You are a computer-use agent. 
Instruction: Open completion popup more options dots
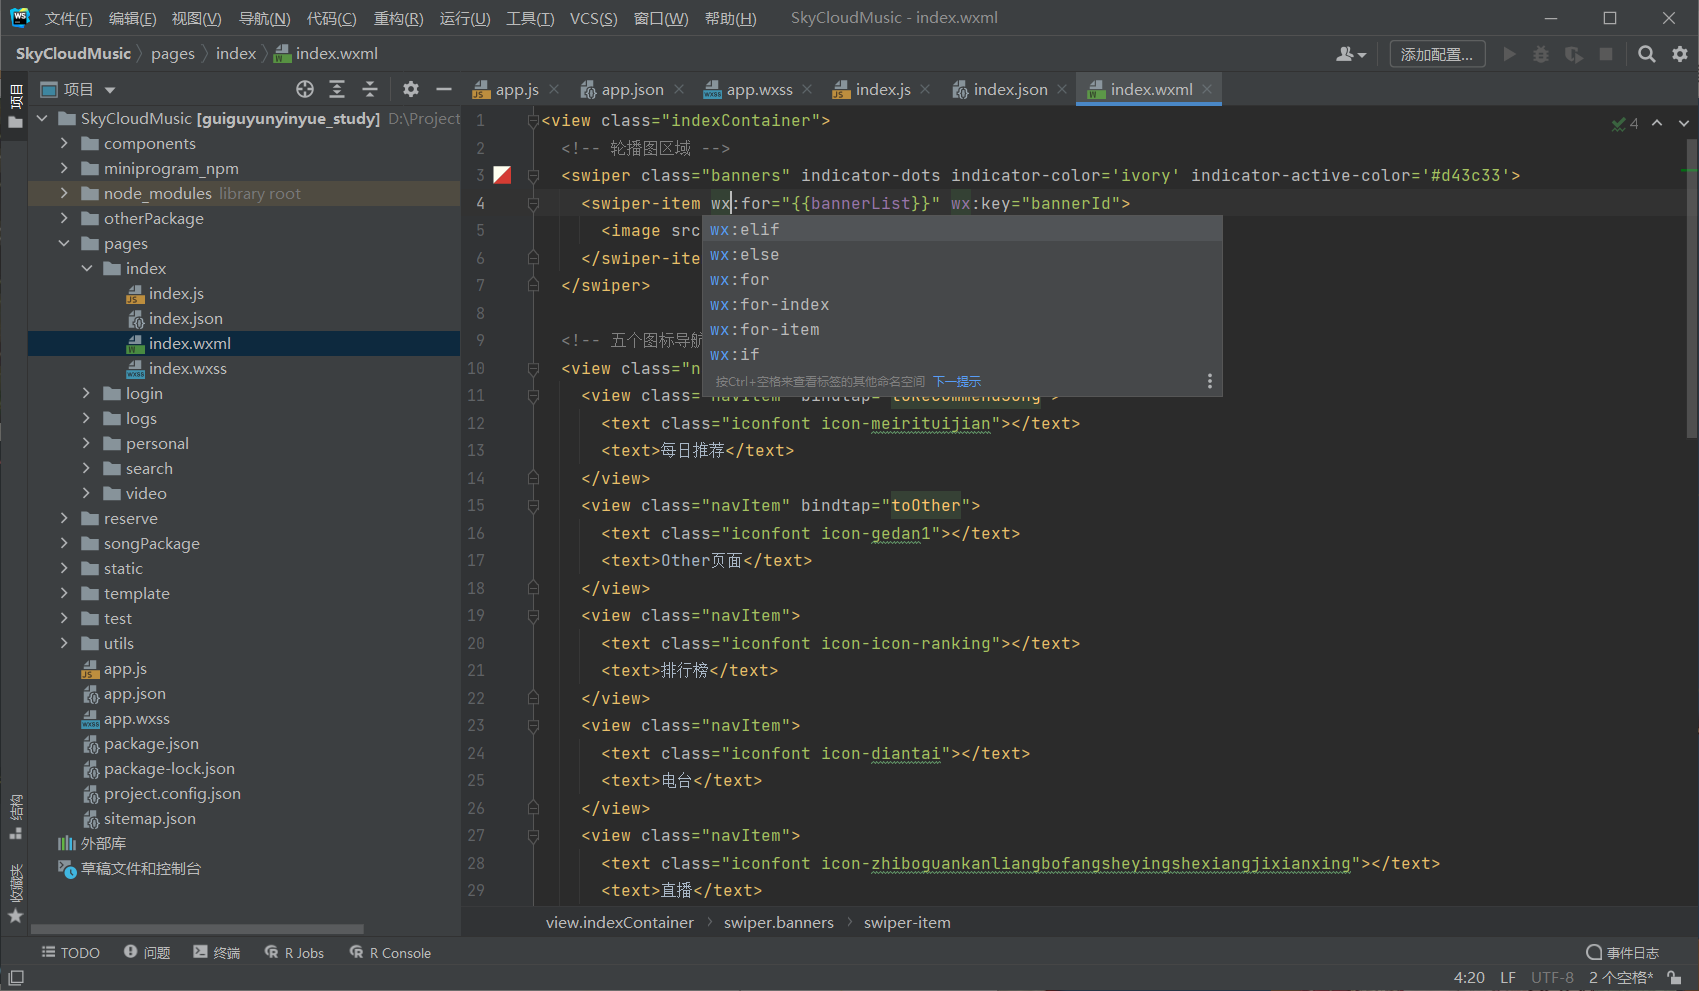click(1209, 381)
